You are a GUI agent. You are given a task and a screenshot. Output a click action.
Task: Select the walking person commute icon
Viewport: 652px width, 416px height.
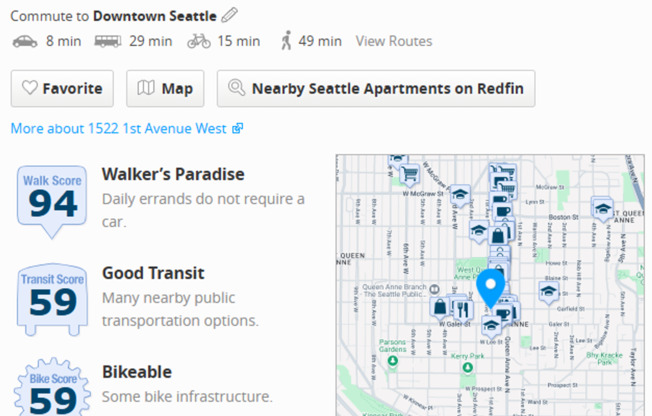[286, 41]
